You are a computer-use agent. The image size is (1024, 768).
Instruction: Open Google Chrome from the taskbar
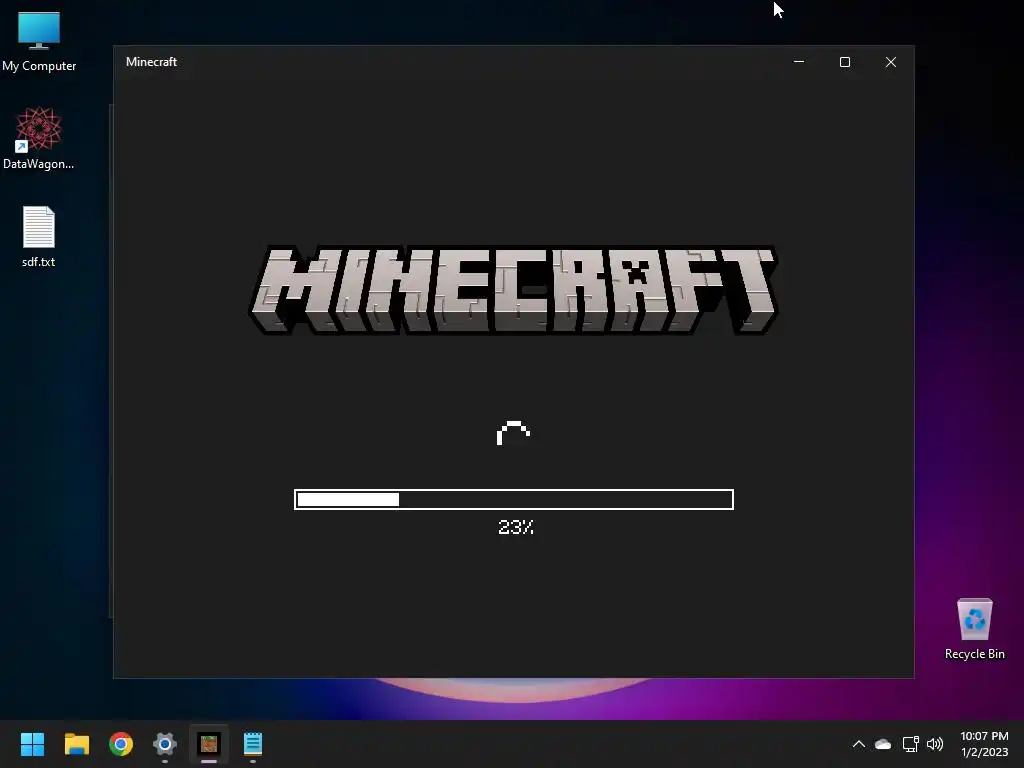point(121,744)
